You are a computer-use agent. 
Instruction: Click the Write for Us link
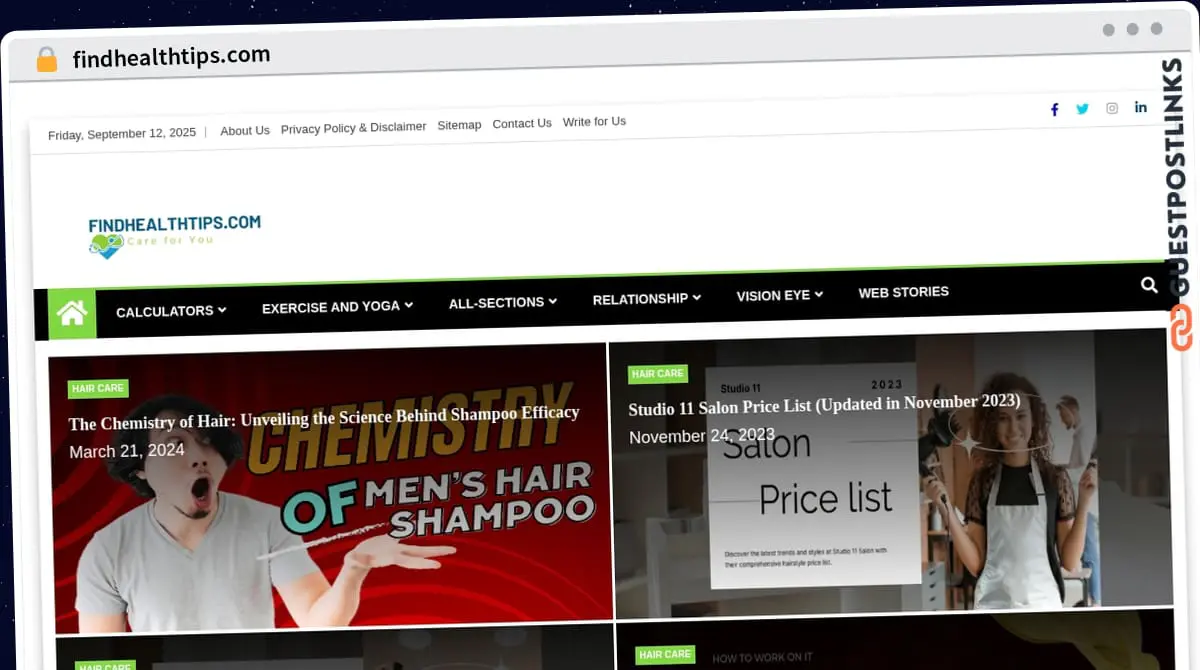click(x=594, y=121)
